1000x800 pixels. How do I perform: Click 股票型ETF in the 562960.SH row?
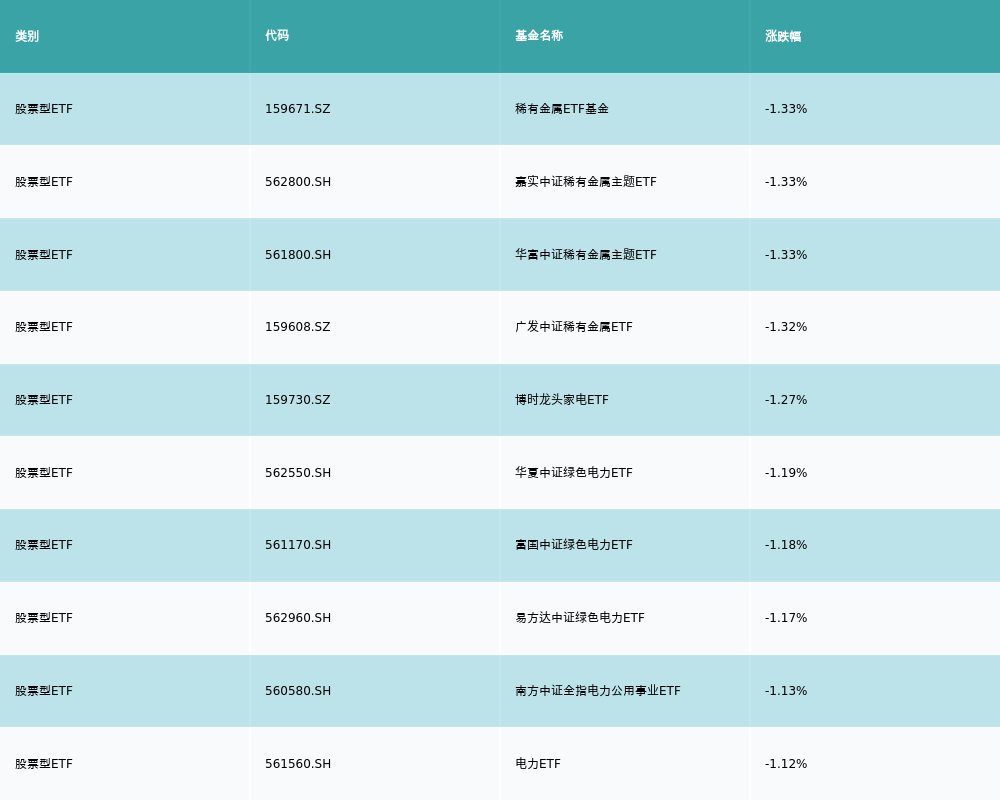click(44, 618)
